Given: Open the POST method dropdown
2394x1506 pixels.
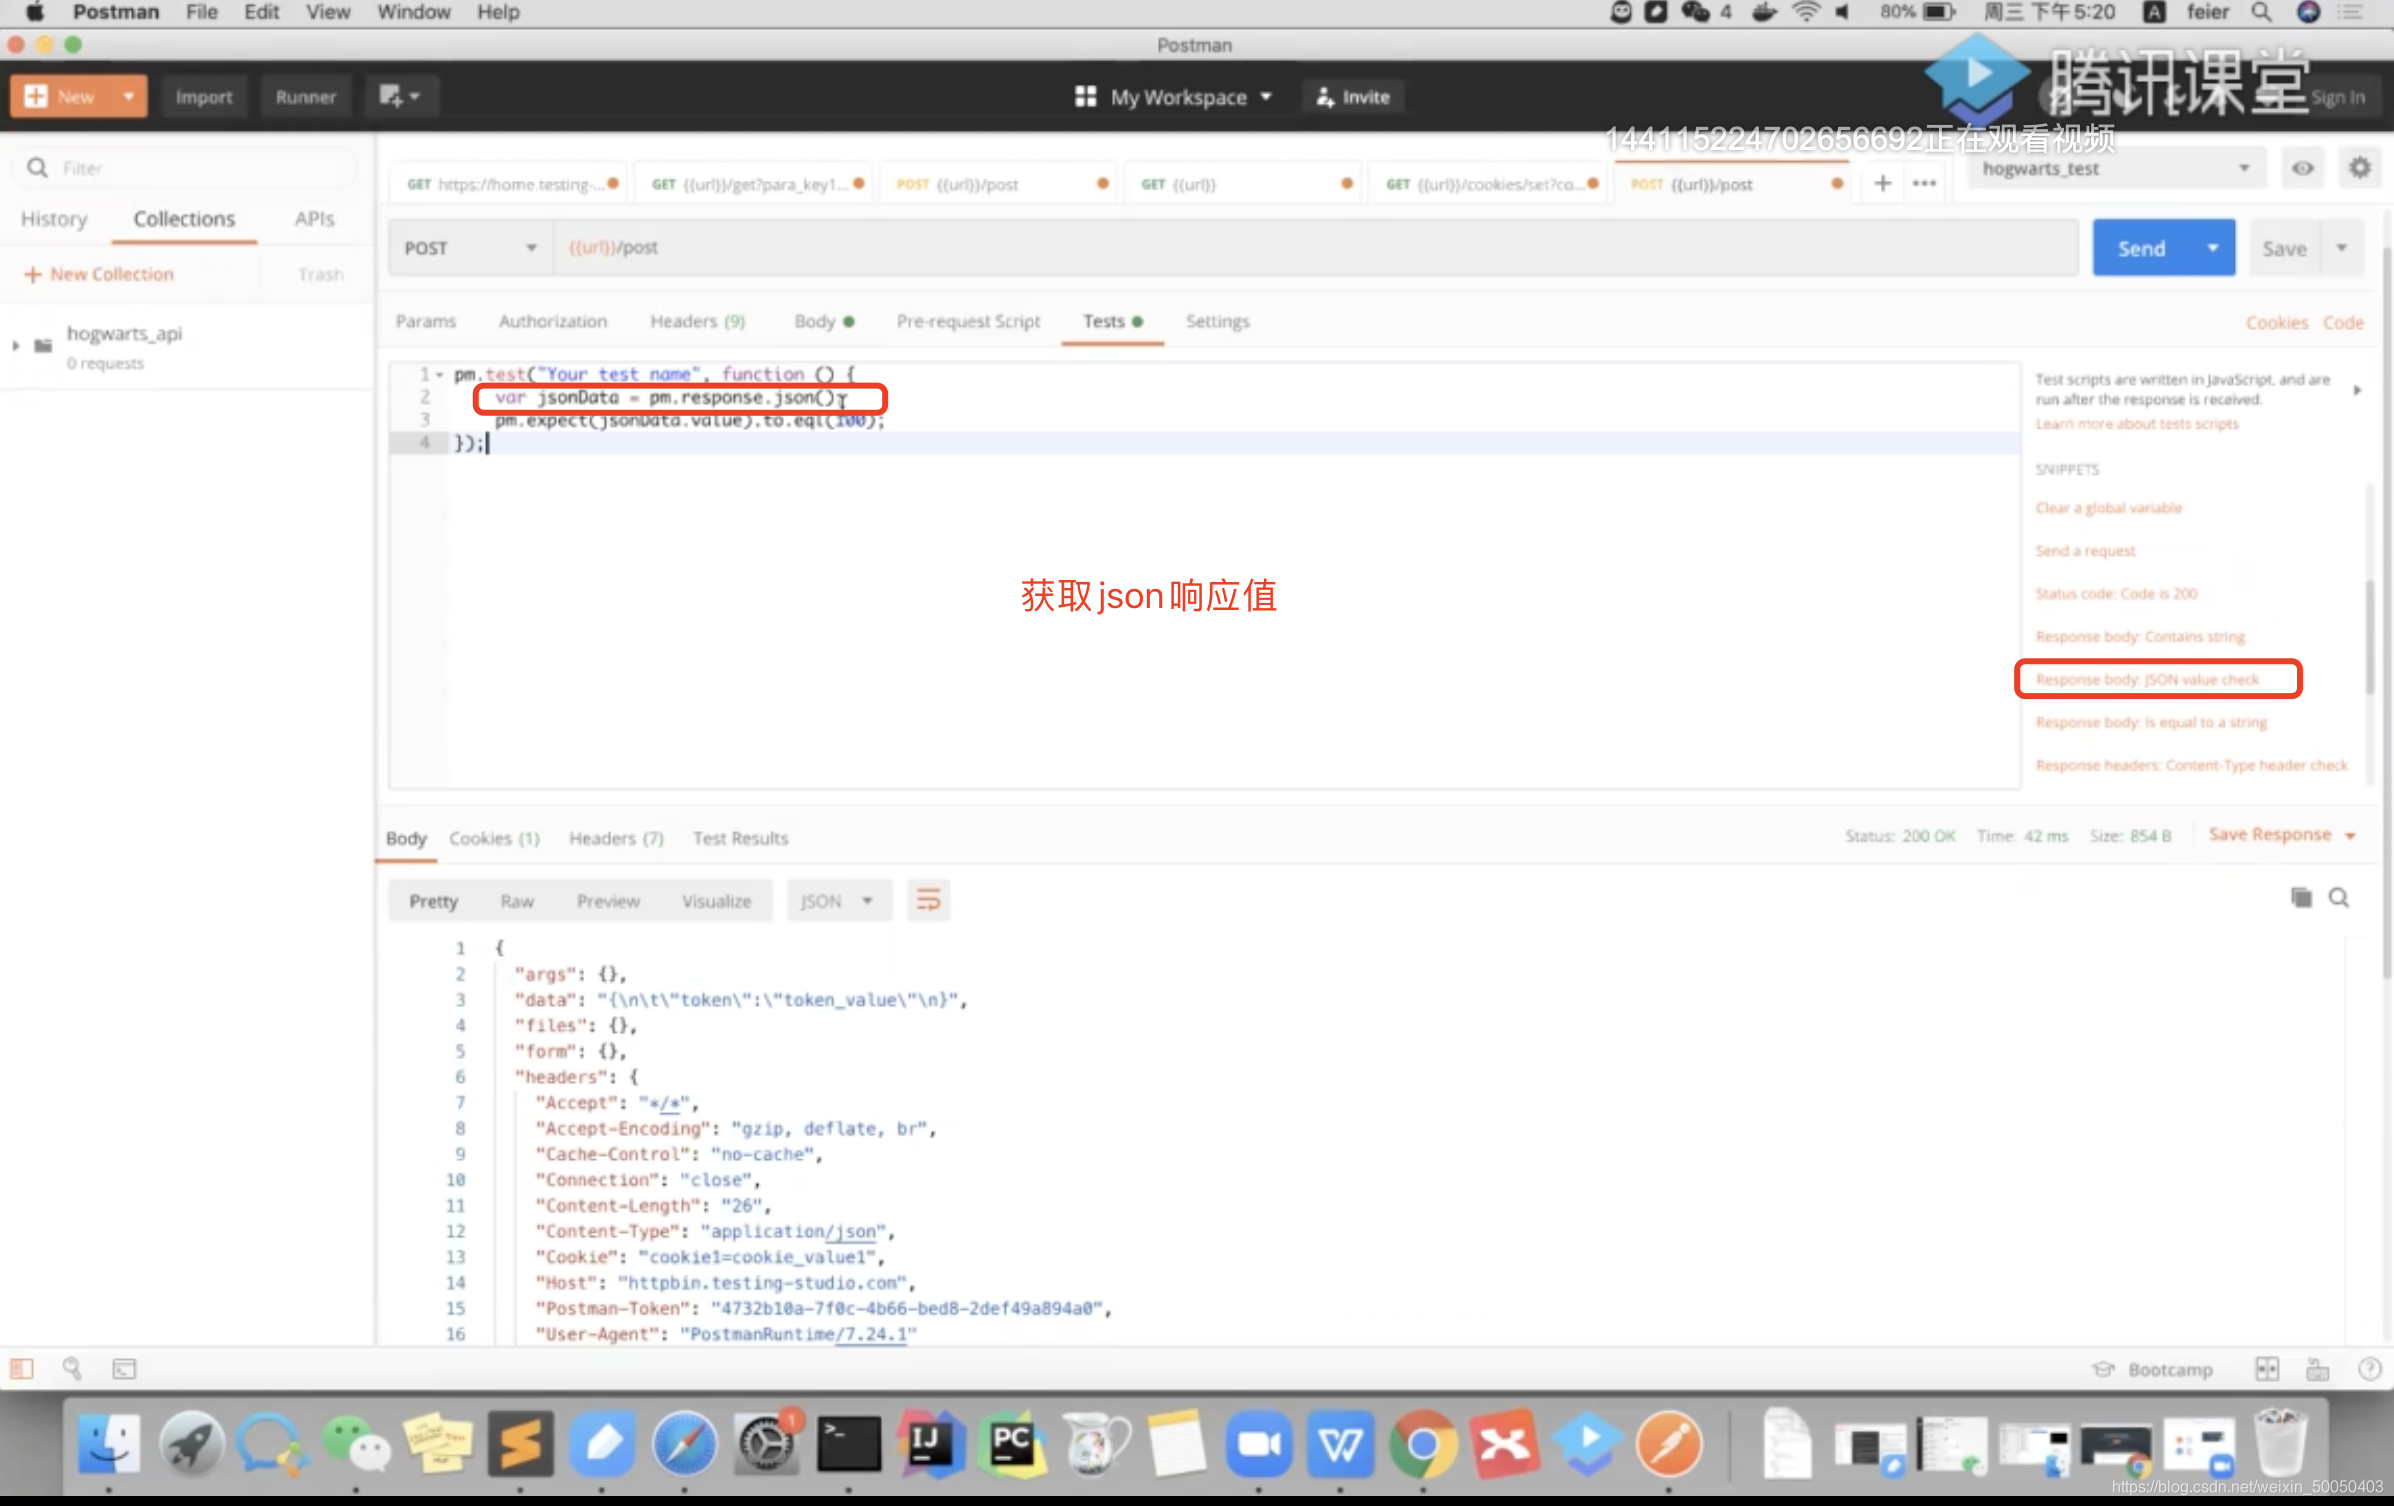Looking at the screenshot, I should click(469, 248).
